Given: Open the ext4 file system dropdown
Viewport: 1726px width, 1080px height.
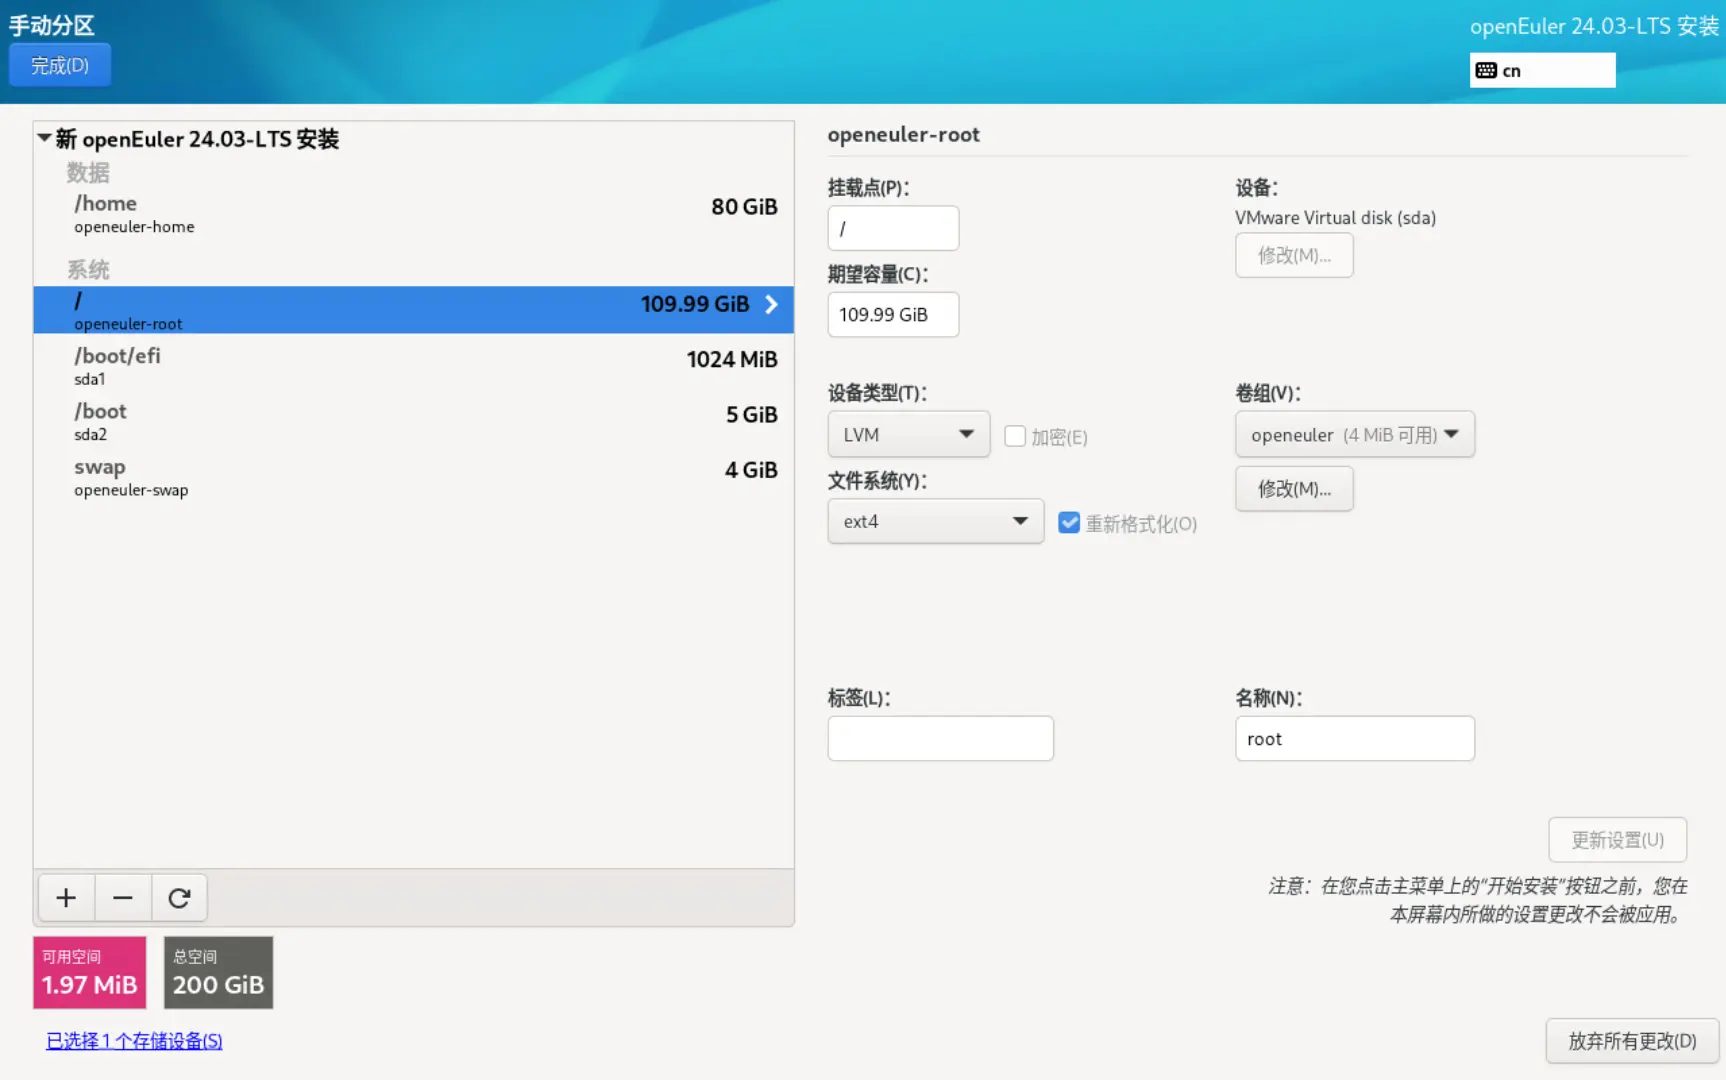Looking at the screenshot, I should click(935, 522).
